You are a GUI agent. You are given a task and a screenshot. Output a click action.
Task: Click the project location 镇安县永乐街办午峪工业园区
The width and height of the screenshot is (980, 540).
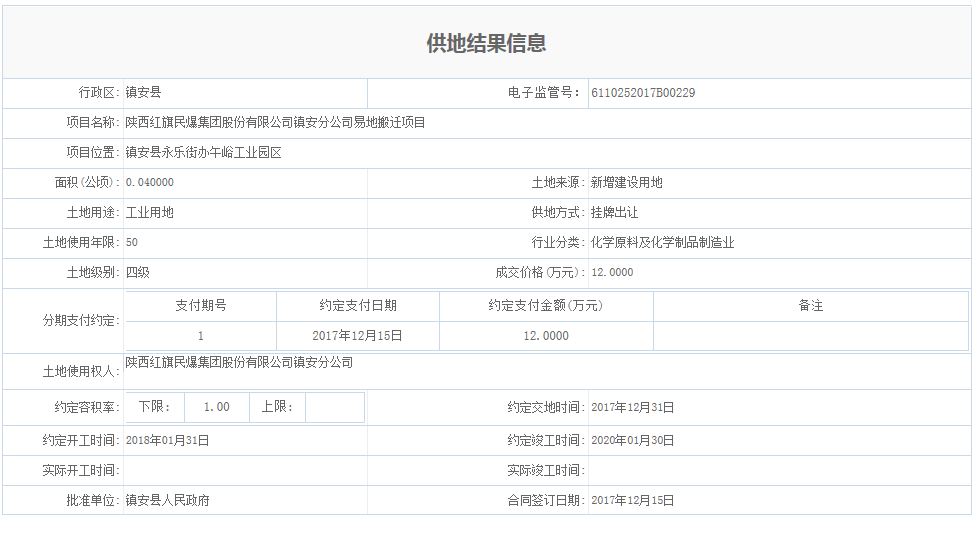pyautogui.click(x=203, y=152)
